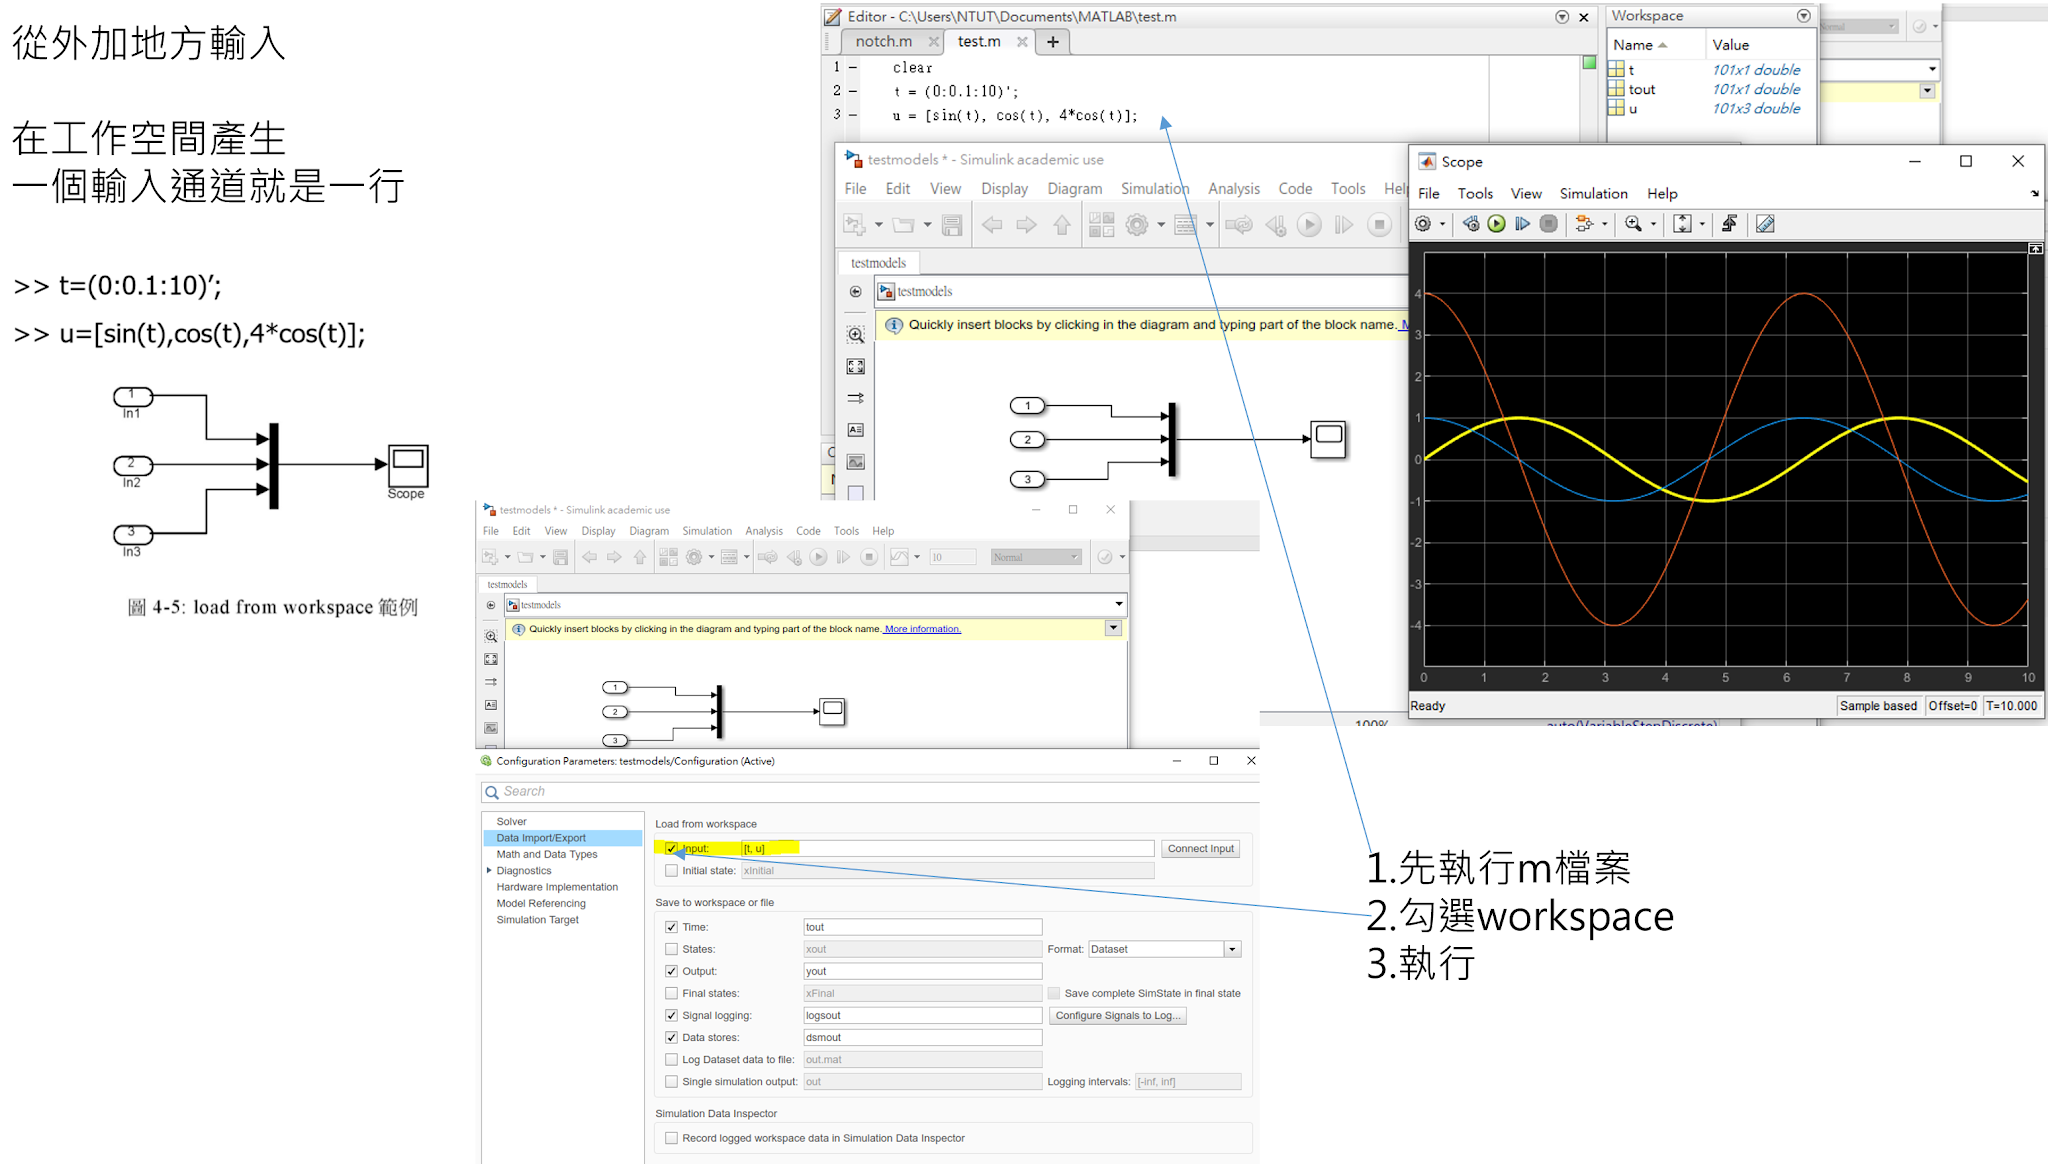This screenshot has height=1164, width=2048.
Task: Click hide browser arrow in lower Simulink window
Action: point(490,605)
